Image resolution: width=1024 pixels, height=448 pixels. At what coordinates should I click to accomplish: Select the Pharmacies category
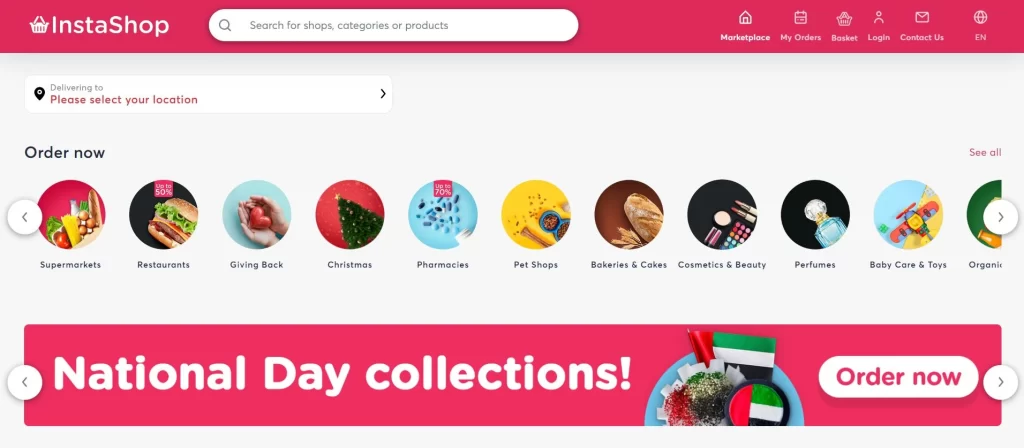click(x=443, y=224)
